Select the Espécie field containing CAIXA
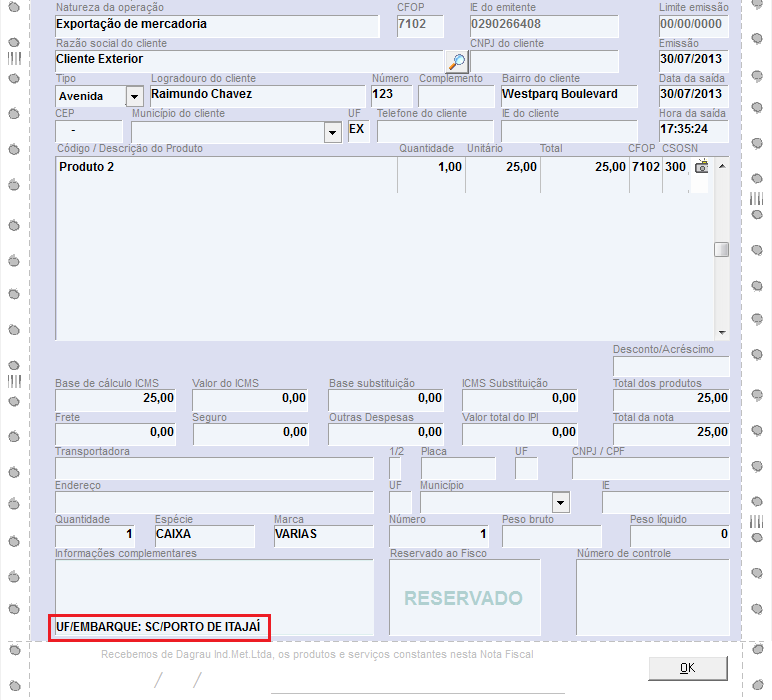The height and width of the screenshot is (700, 772). (x=204, y=535)
